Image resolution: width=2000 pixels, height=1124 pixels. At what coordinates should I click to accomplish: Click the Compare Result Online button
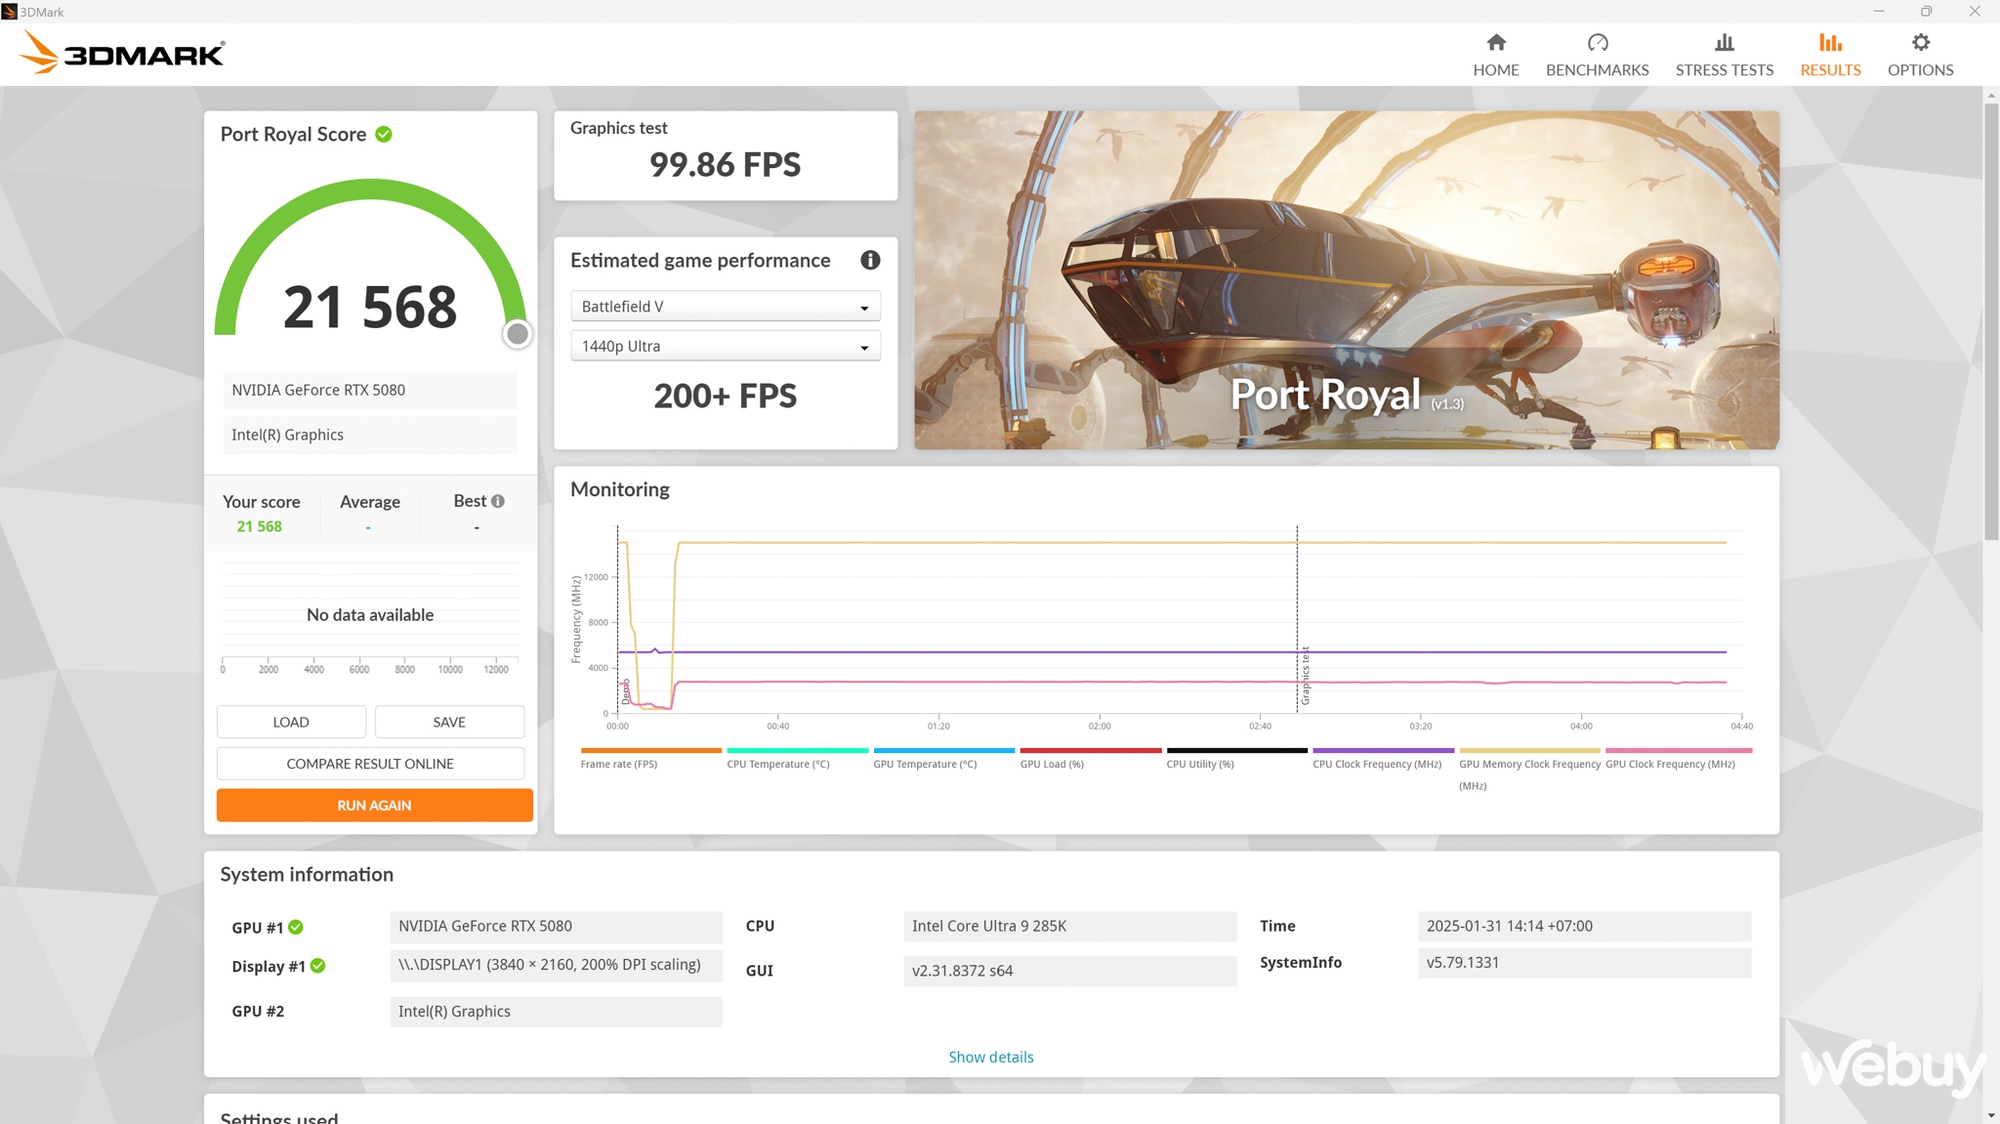pos(368,763)
